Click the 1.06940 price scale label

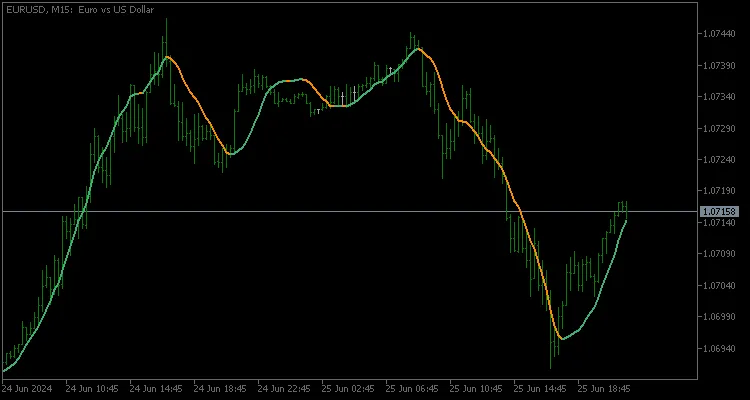coord(720,349)
